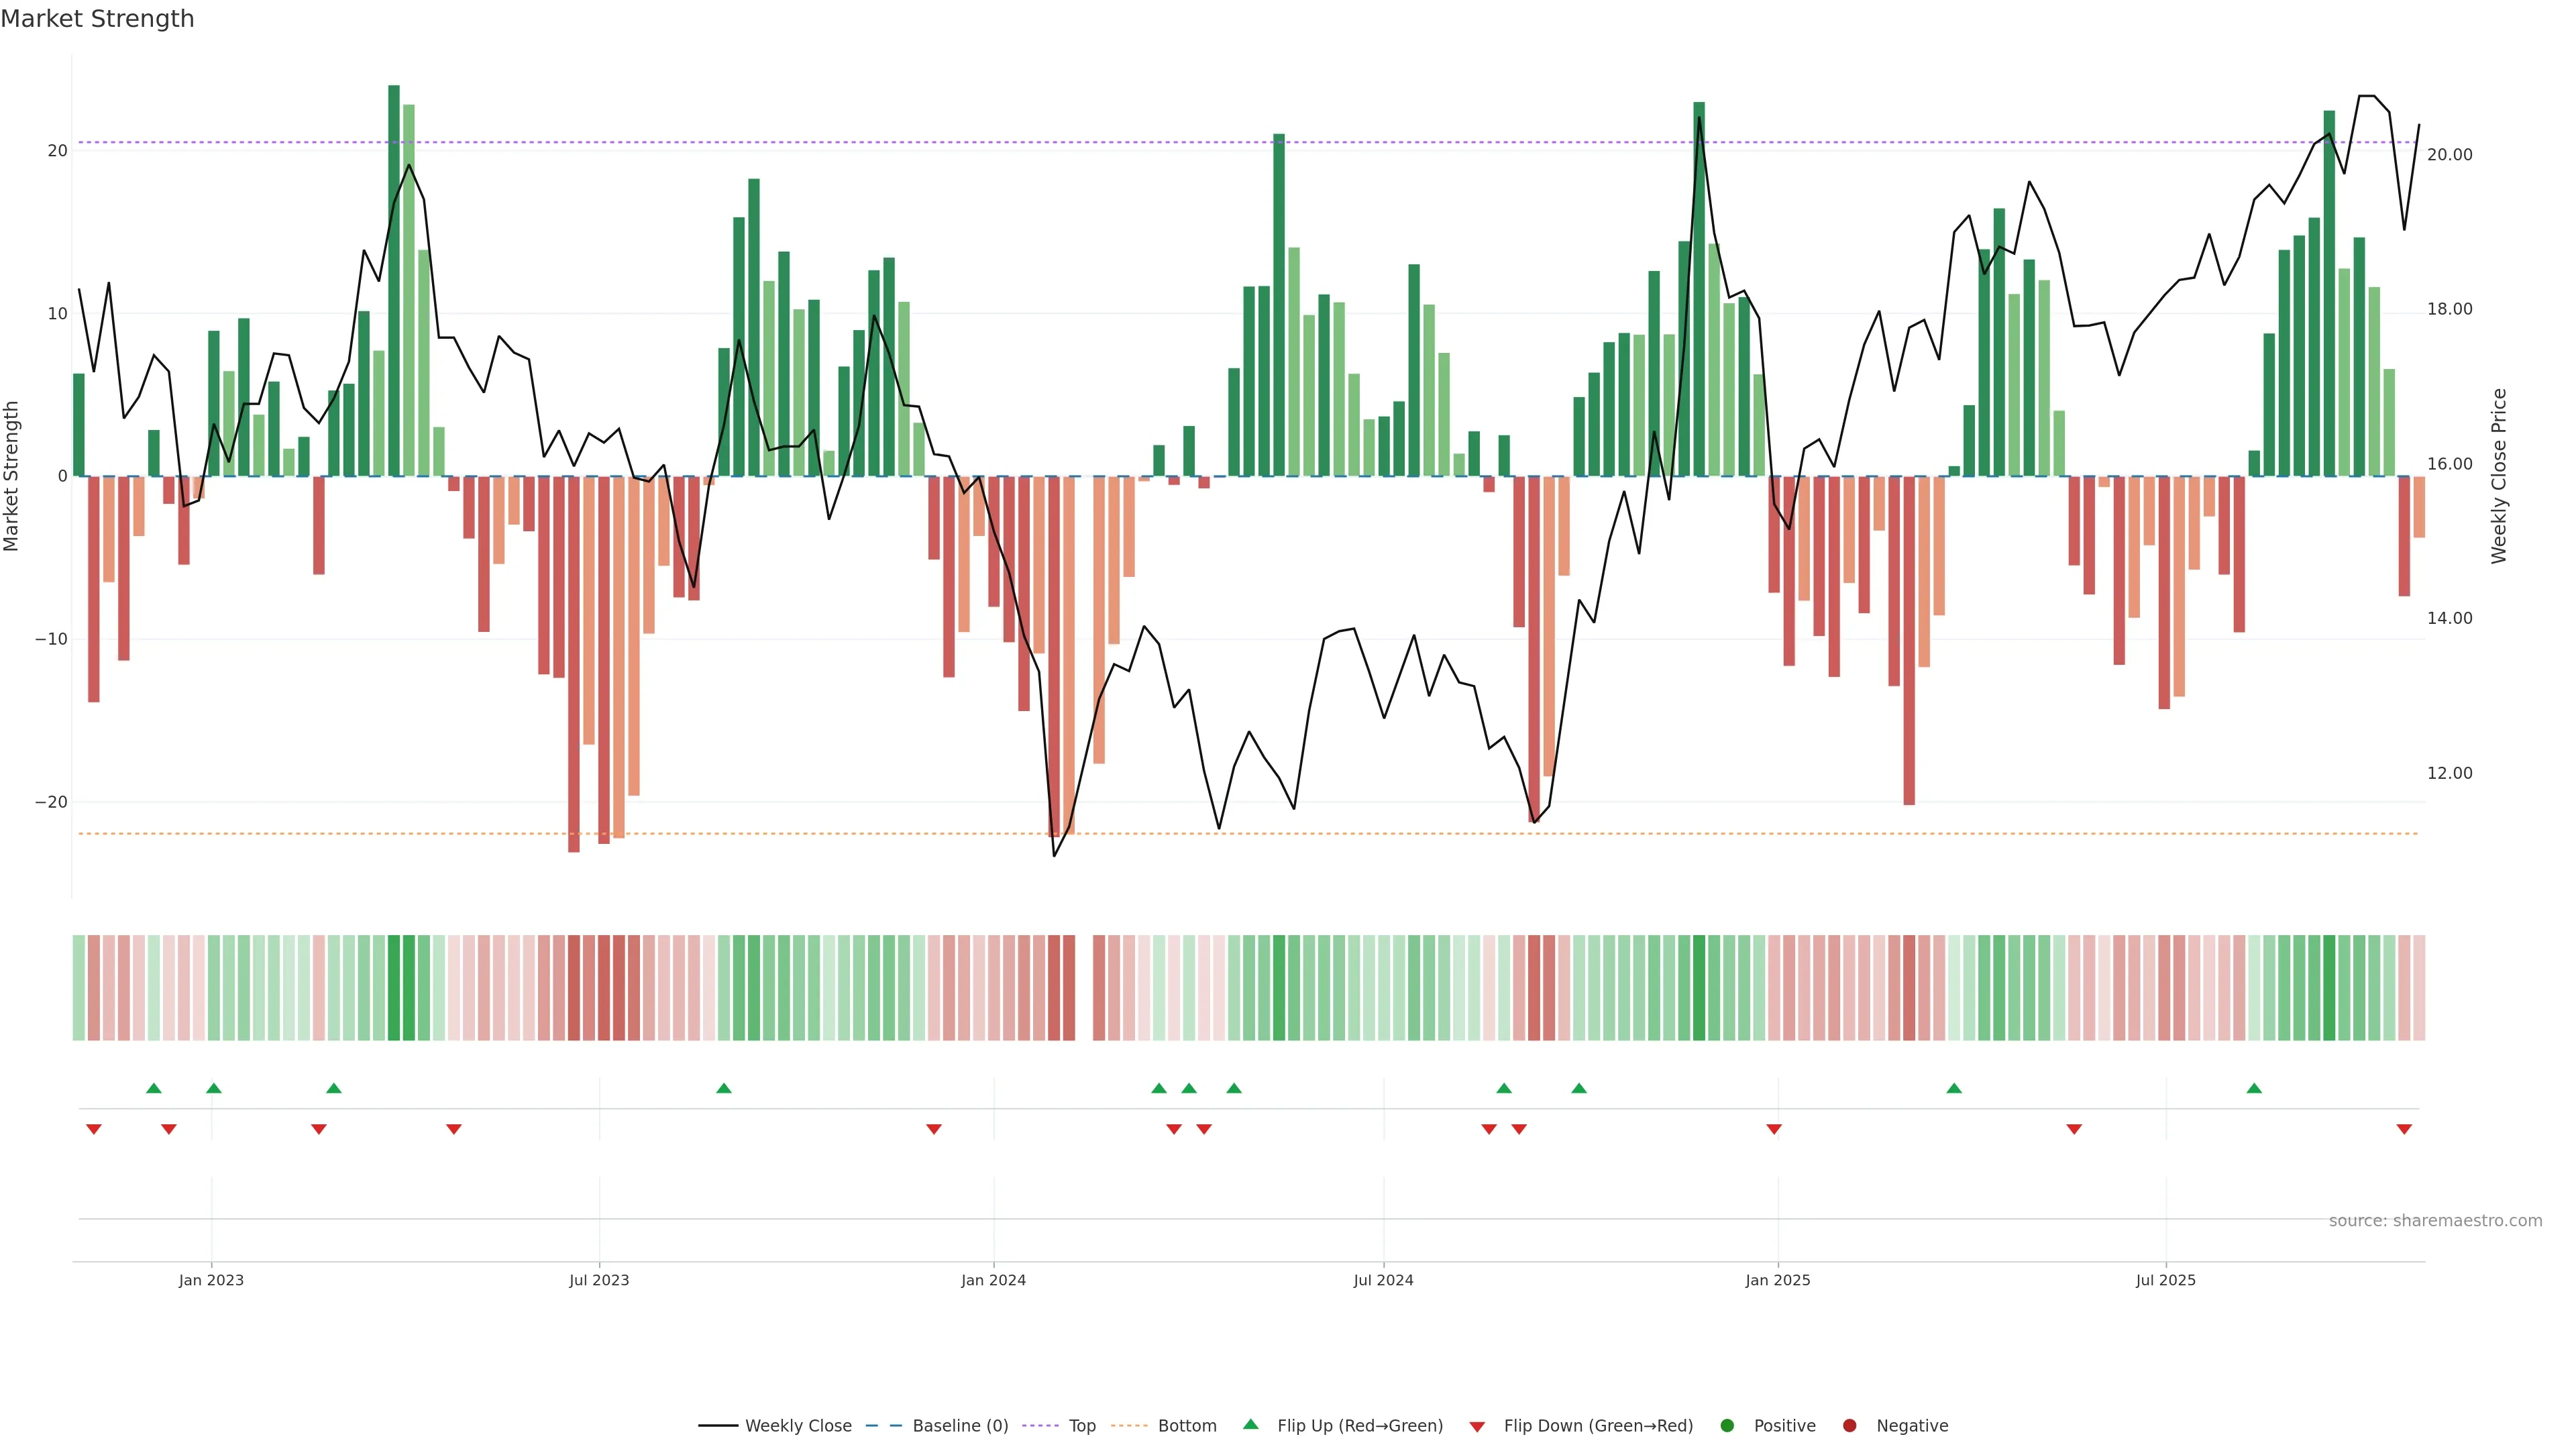Click the Weekly Close Price axis title
2576x1449 pixels.
coord(2499,476)
